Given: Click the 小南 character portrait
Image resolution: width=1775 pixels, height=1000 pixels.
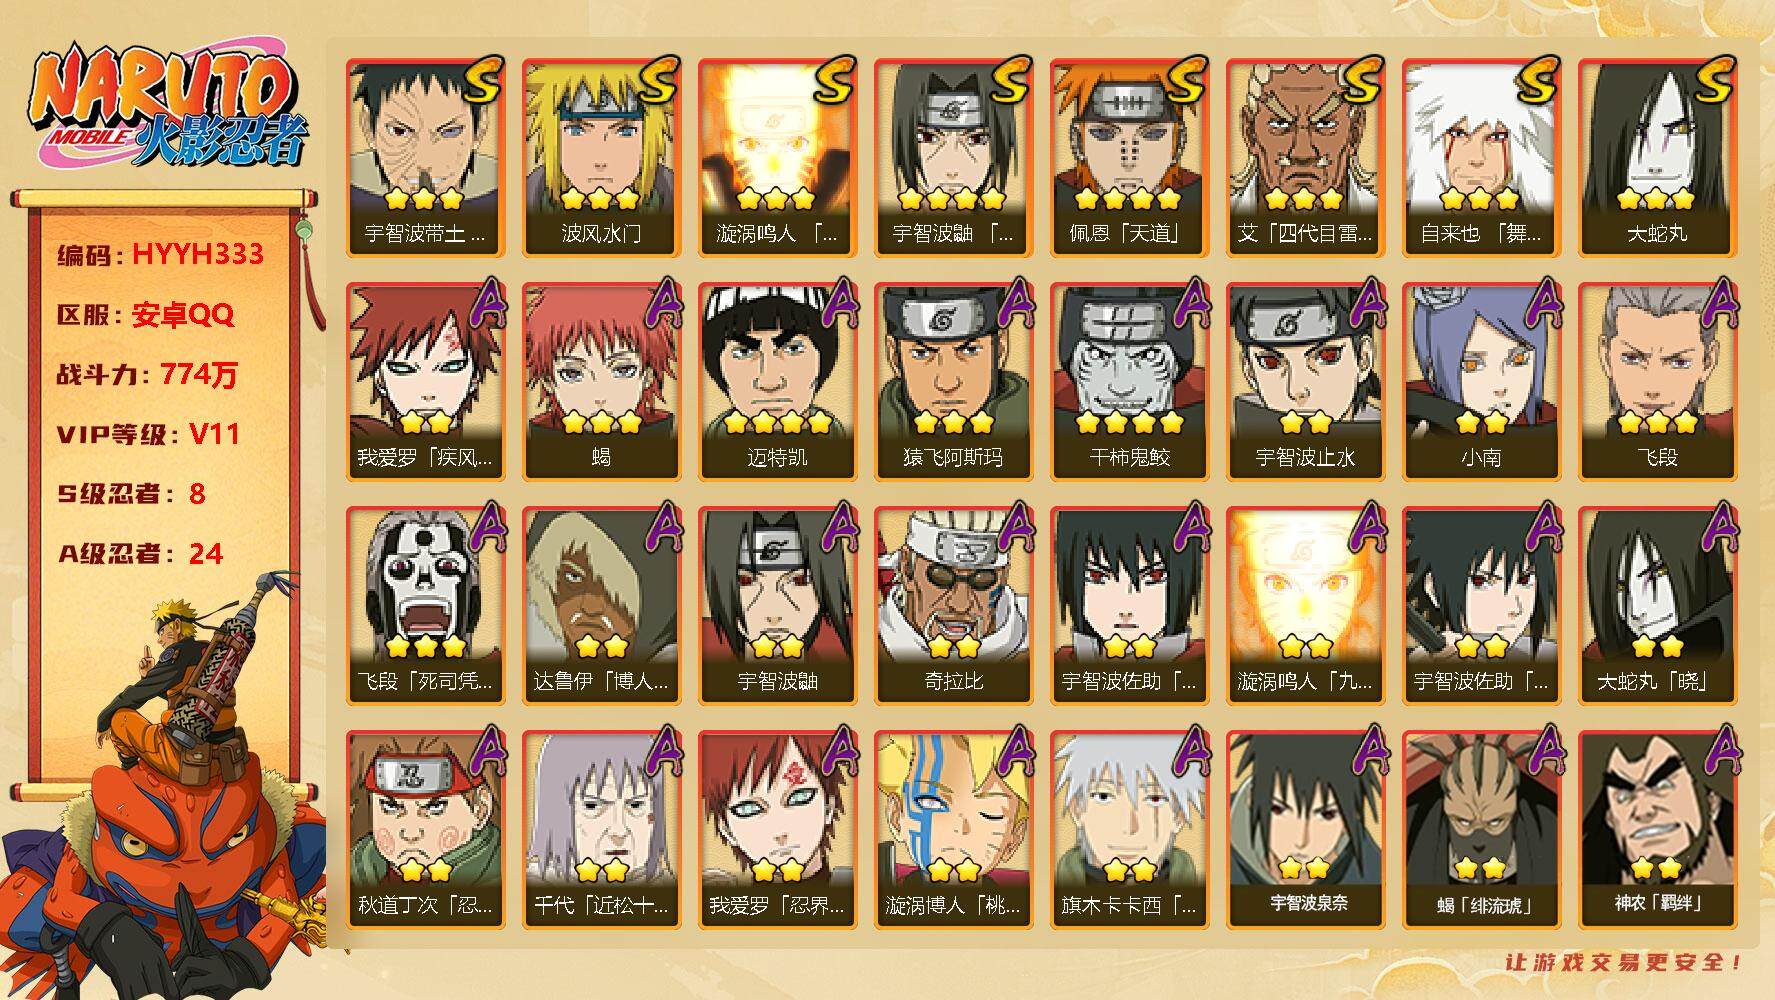Looking at the screenshot, I should click(x=1481, y=381).
